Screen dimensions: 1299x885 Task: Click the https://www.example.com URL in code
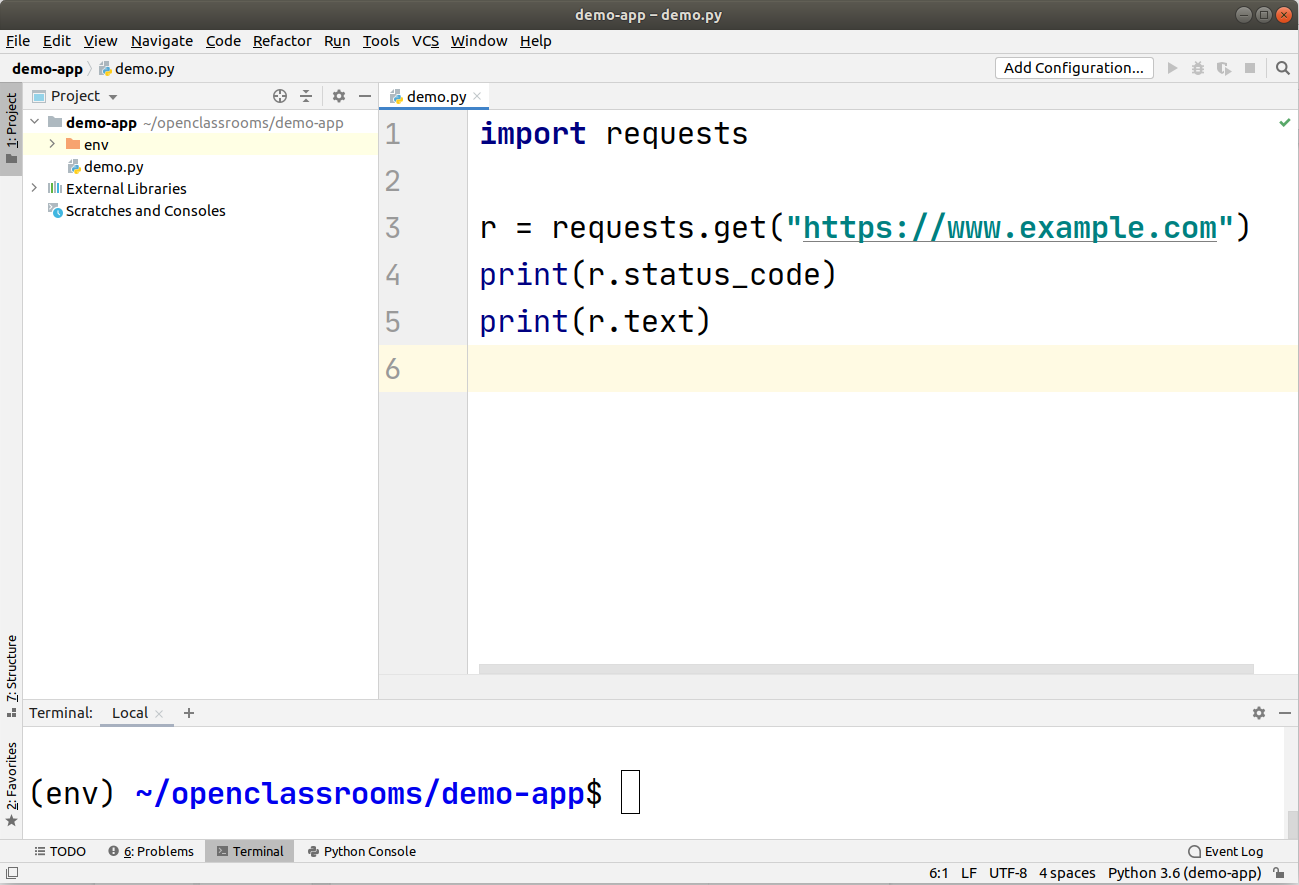[1010, 227]
